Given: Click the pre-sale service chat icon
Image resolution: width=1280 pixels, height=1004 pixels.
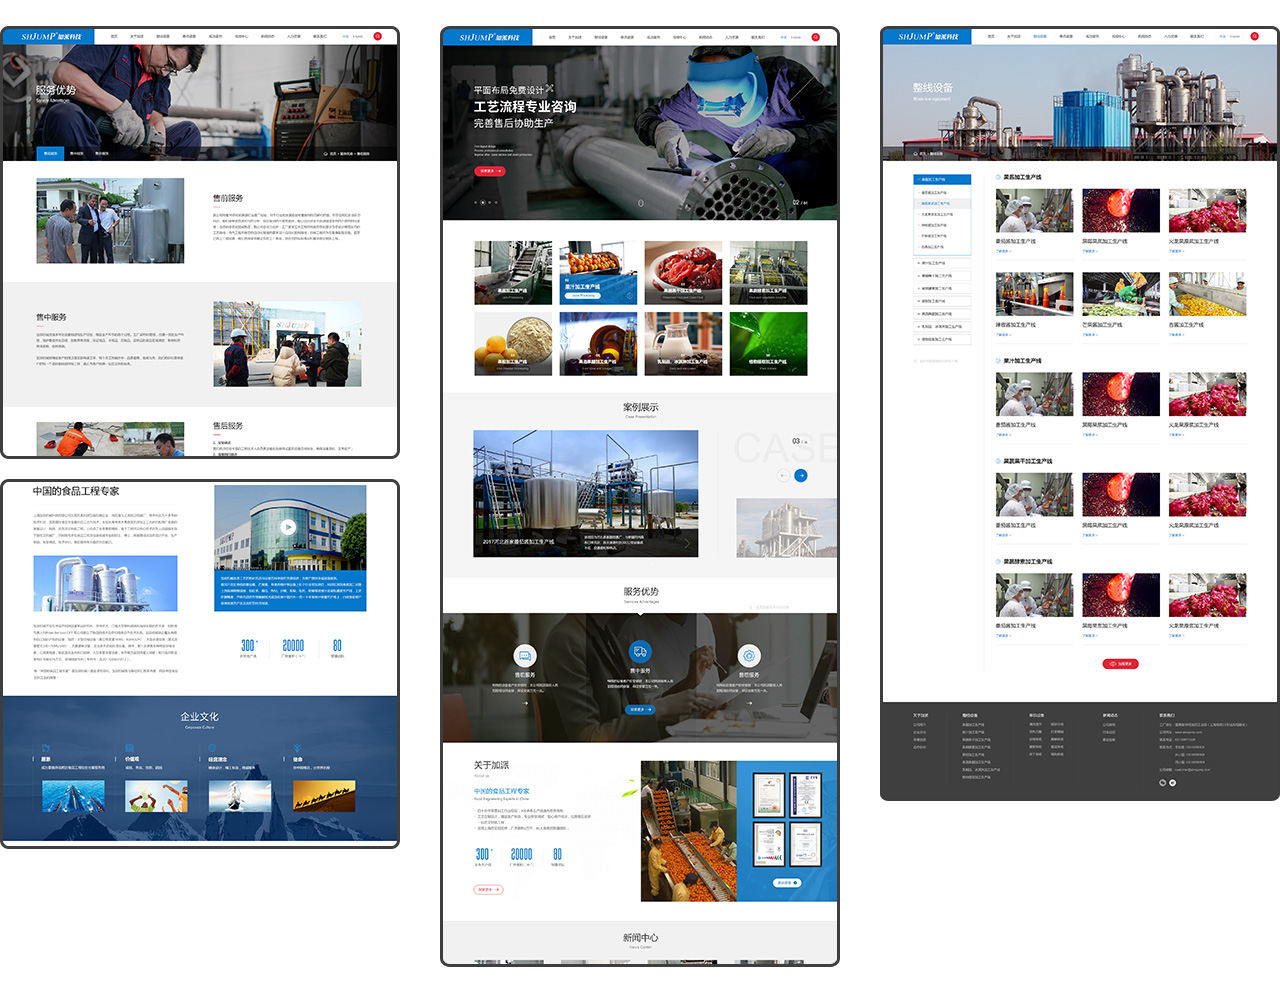Looking at the screenshot, I should [x=524, y=656].
